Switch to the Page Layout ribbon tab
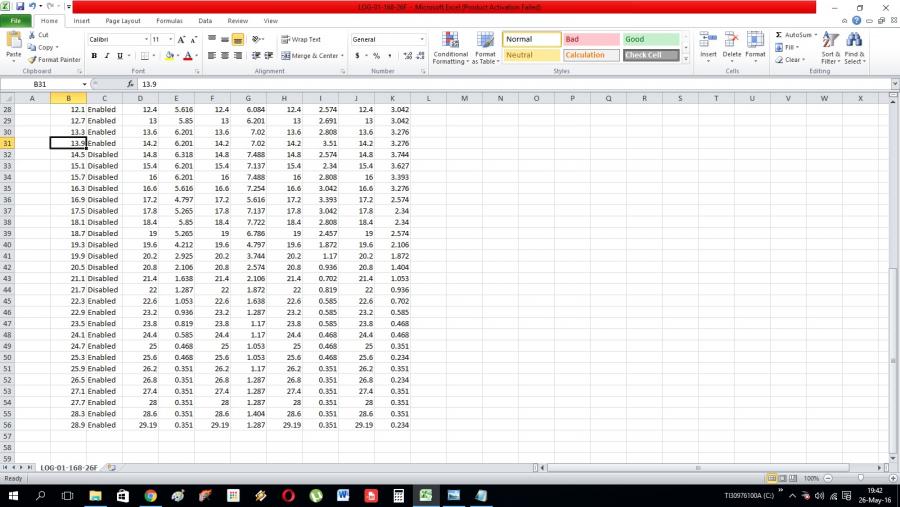The width and height of the screenshot is (900, 507). coord(123,20)
